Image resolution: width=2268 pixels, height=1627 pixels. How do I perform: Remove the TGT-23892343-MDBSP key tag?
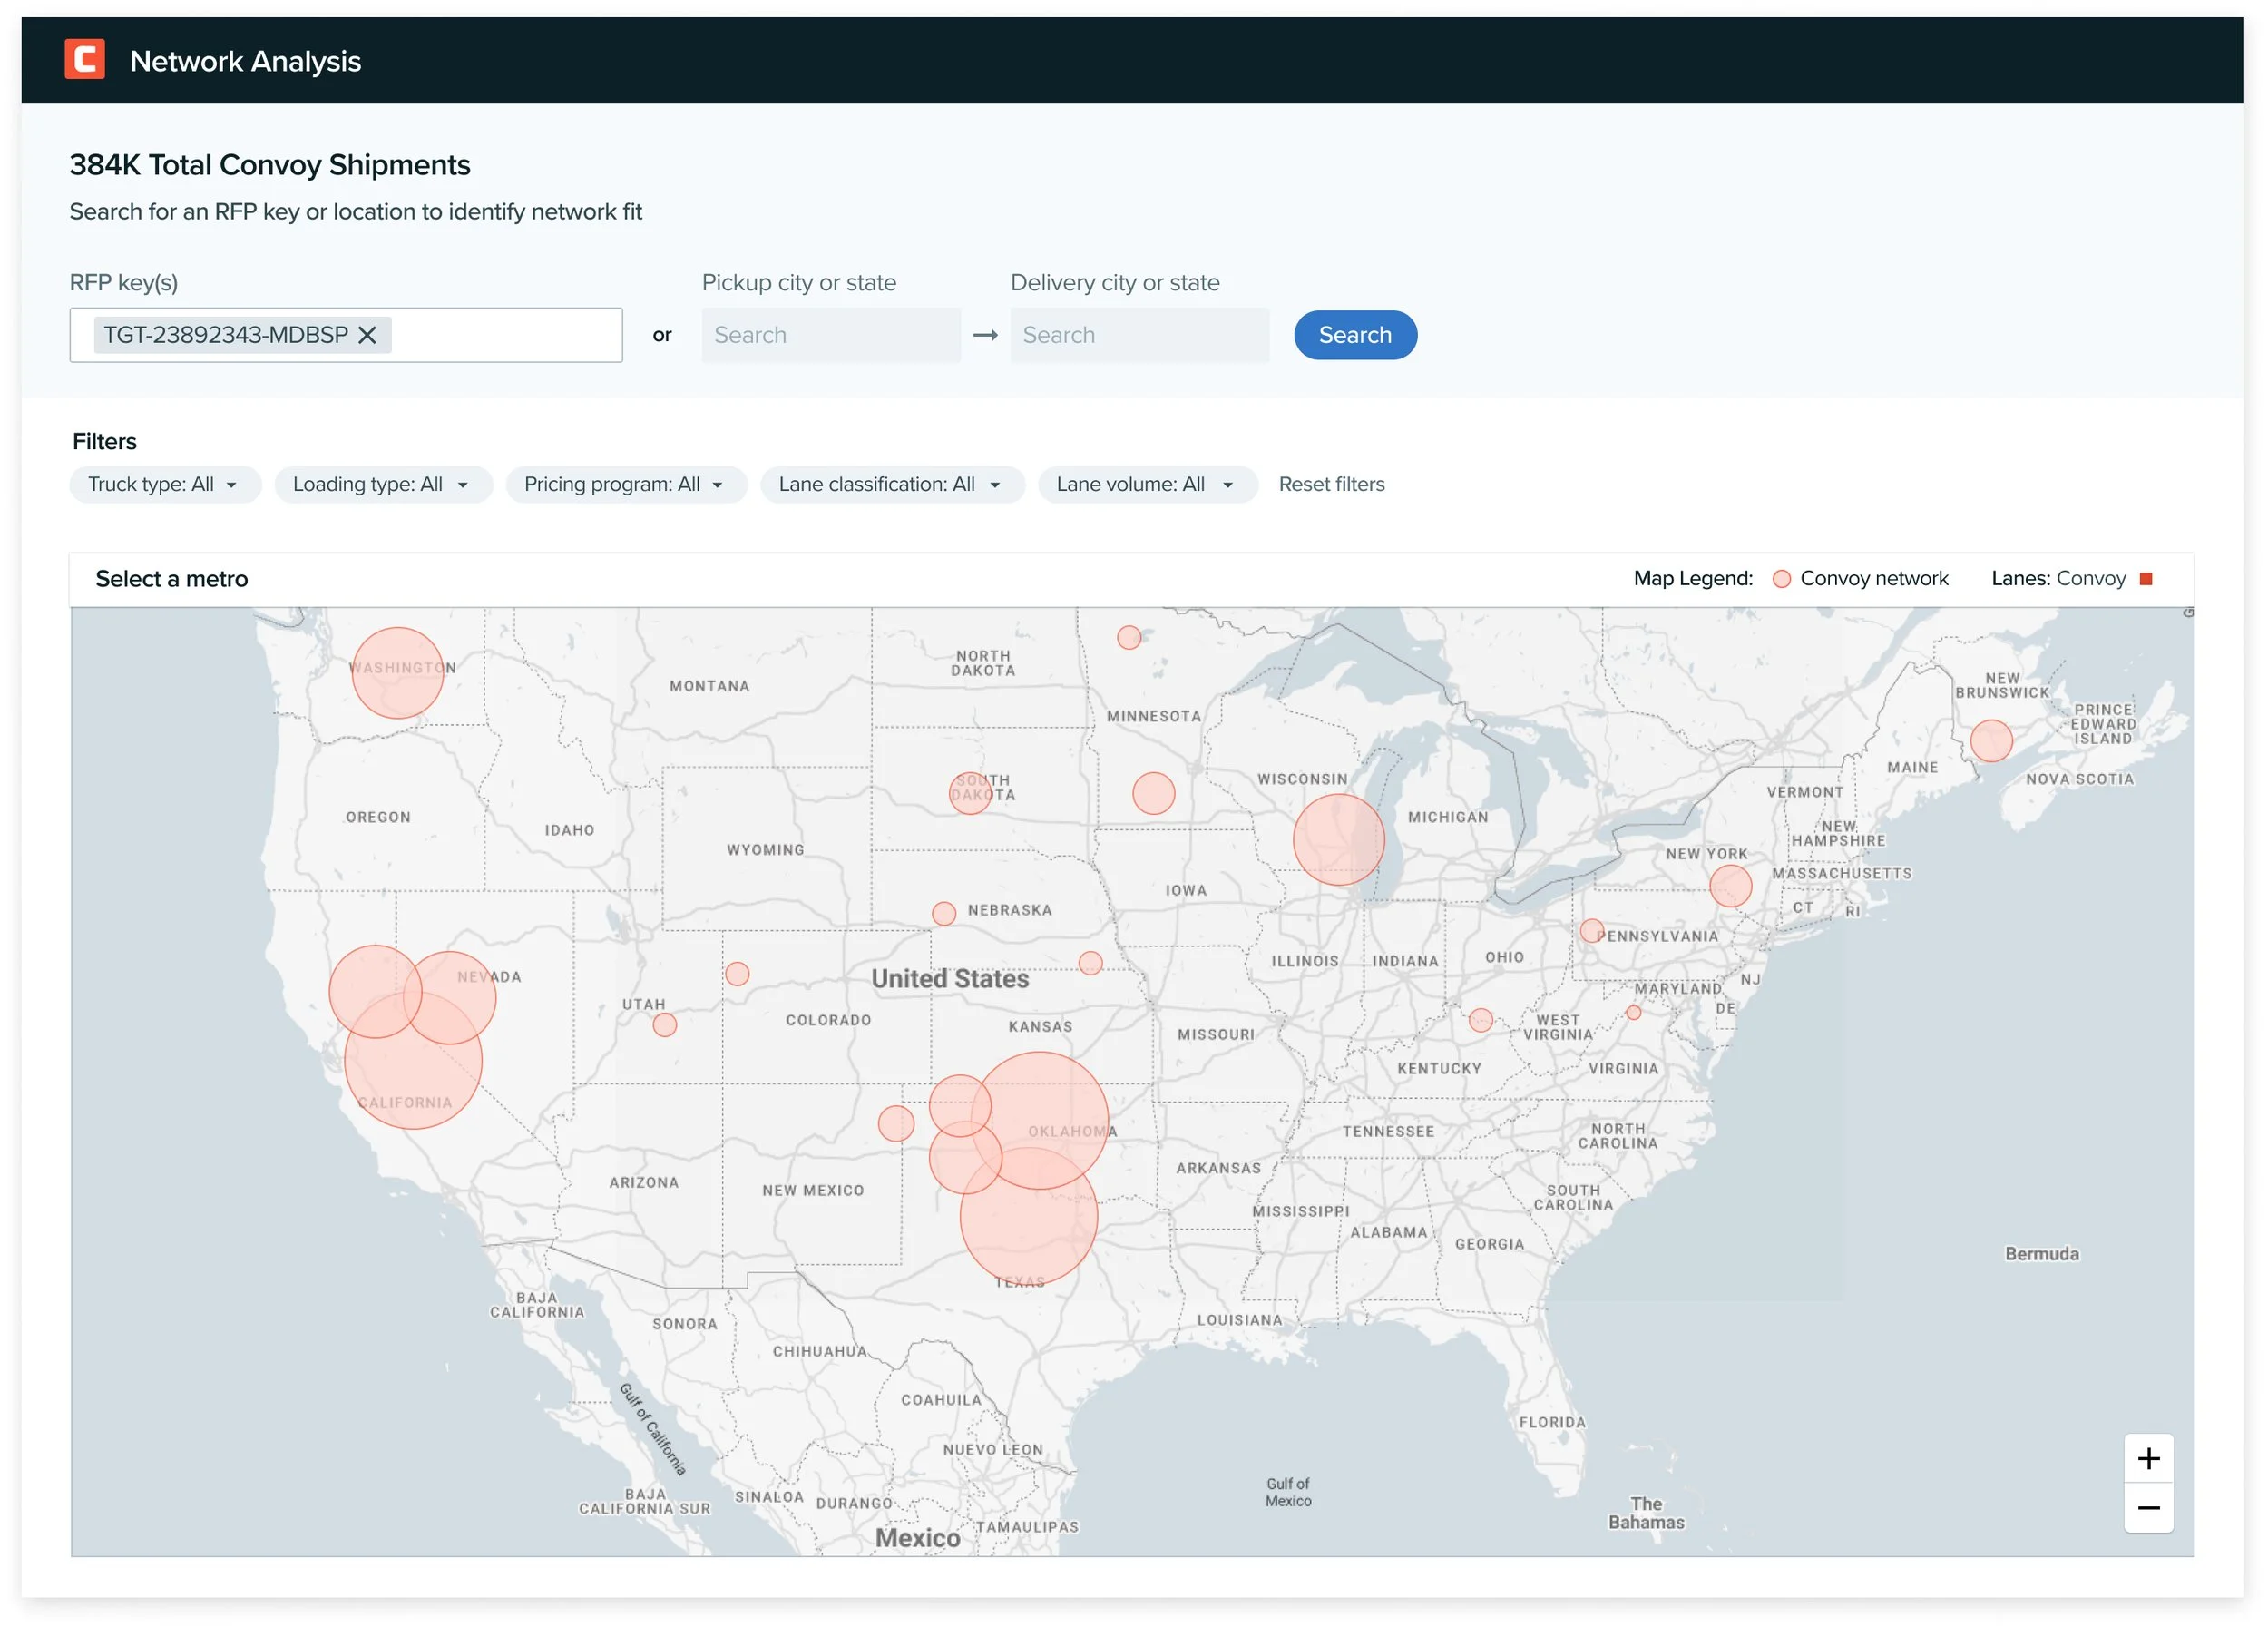367,335
